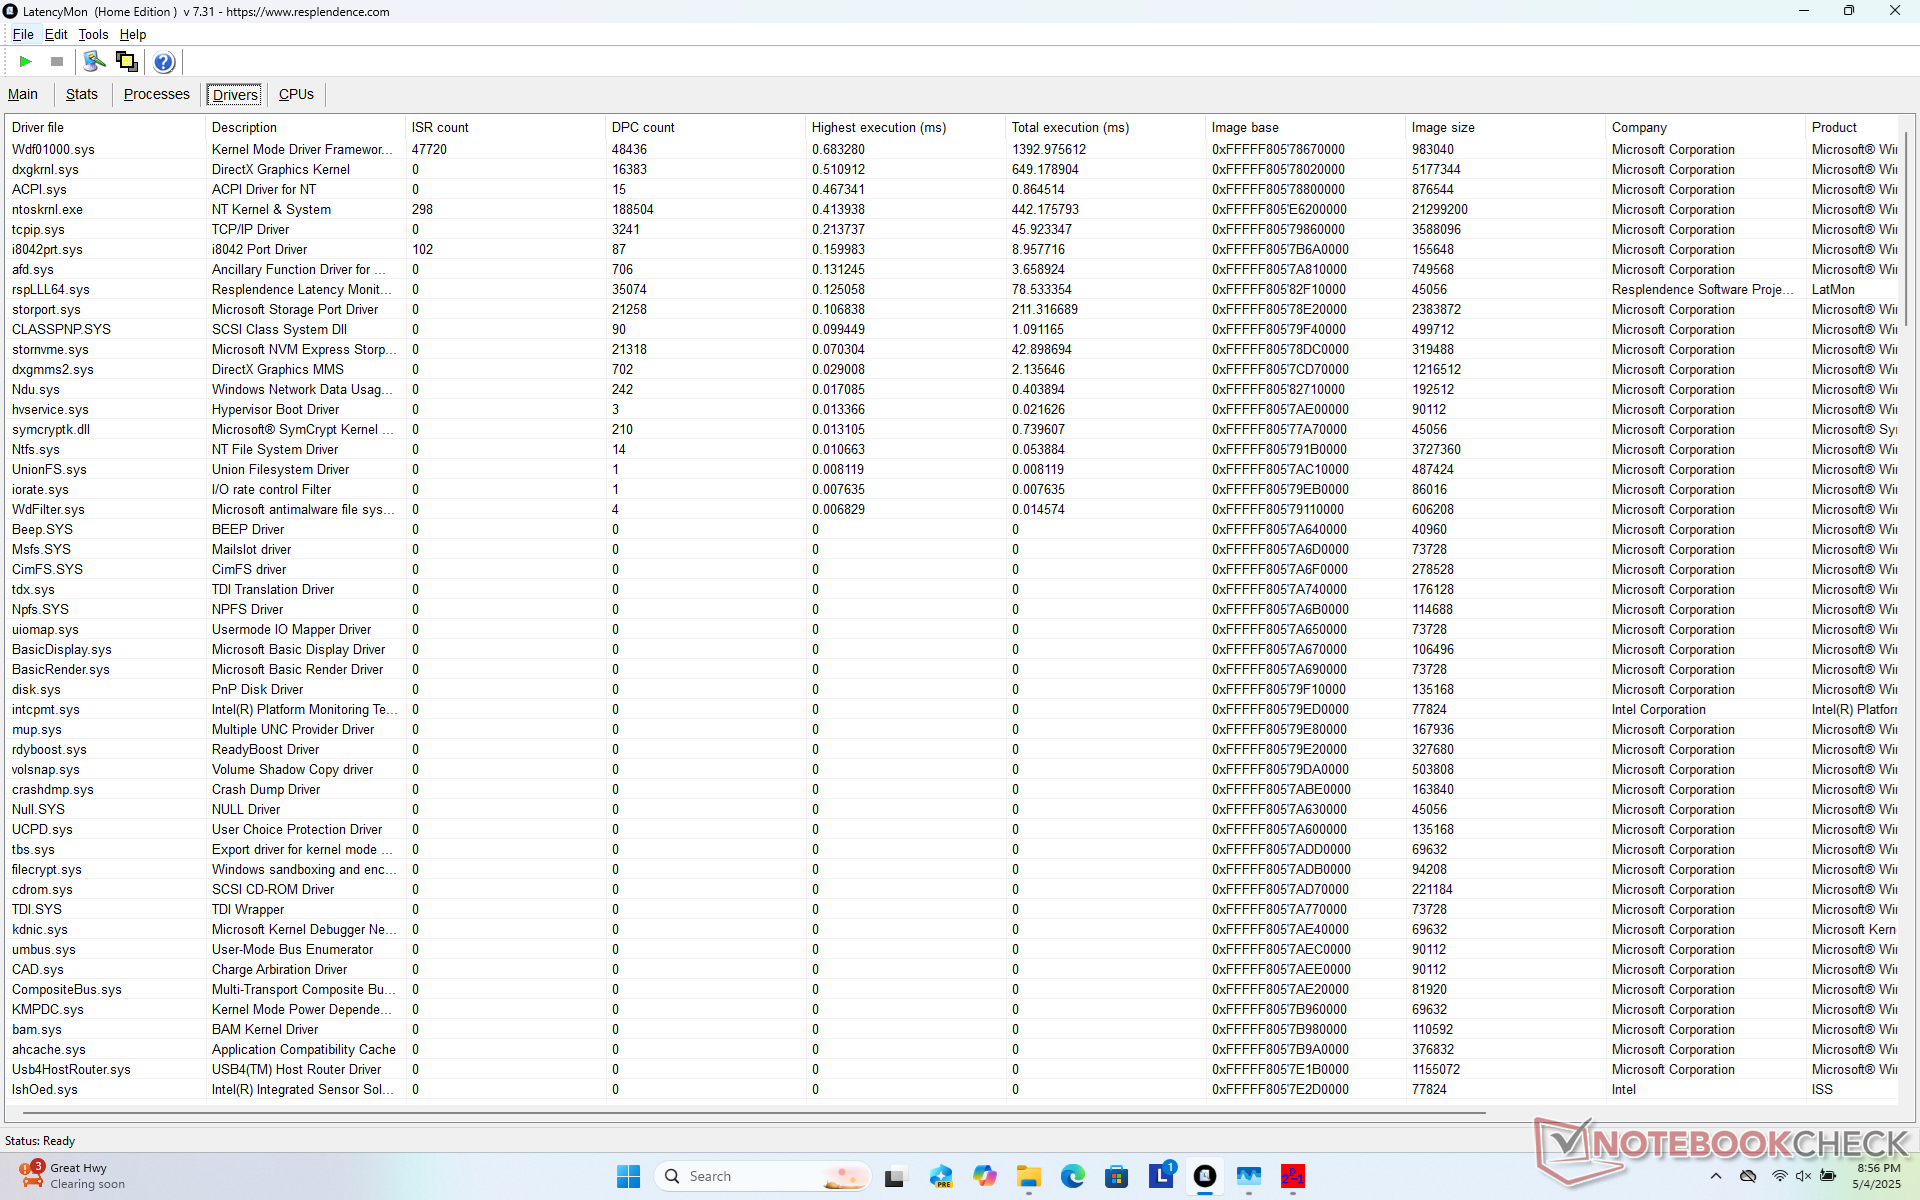The width and height of the screenshot is (1920, 1200).
Task: Open Microsoft Store from the taskbar
Action: coord(1117,1176)
